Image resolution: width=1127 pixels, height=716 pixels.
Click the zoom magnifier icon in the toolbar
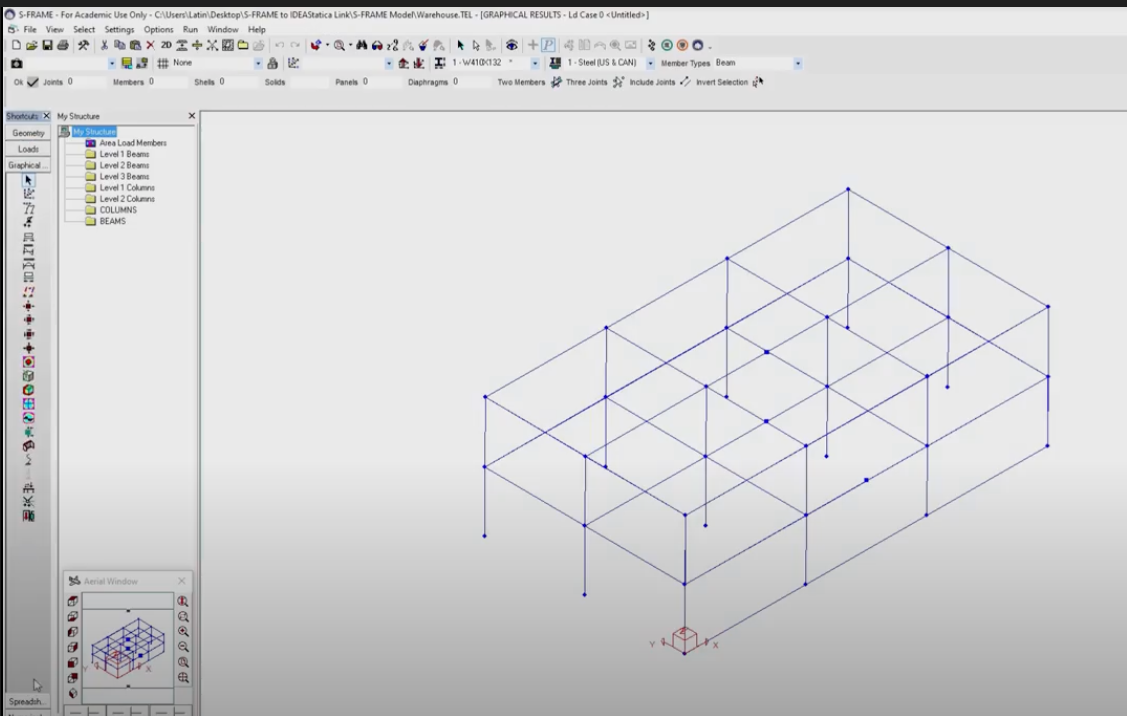tap(339, 45)
